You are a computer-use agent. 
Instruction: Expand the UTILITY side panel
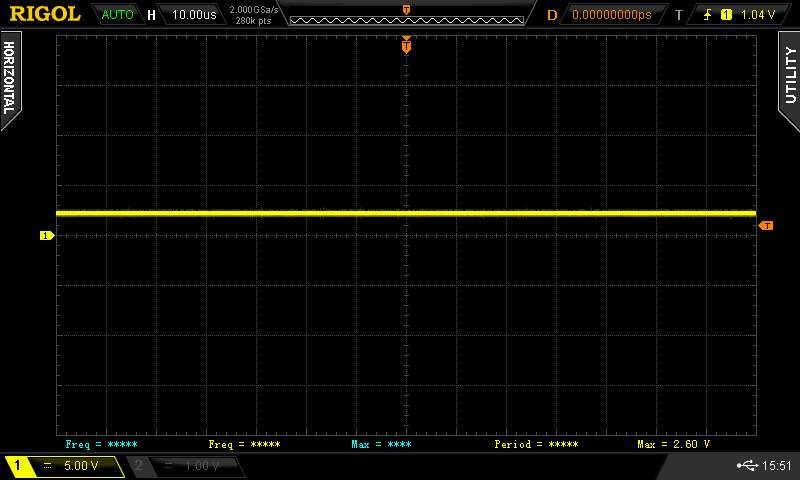tap(789, 74)
